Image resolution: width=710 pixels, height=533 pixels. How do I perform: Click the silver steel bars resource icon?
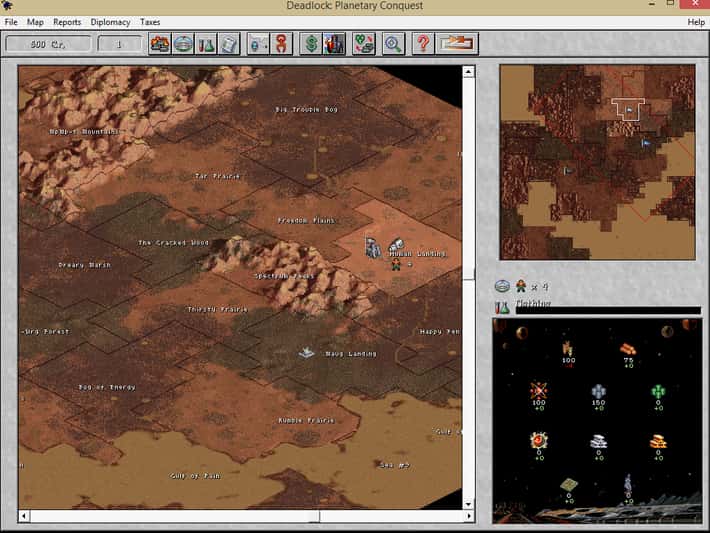pos(598,442)
